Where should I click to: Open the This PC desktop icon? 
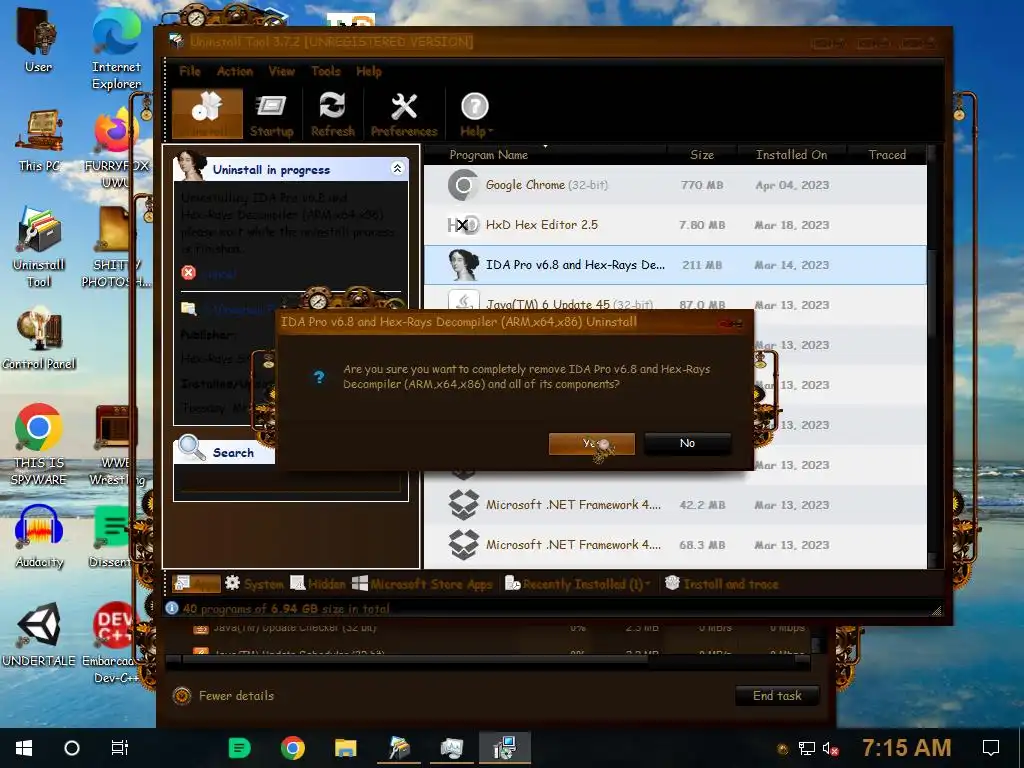pyautogui.click(x=39, y=140)
